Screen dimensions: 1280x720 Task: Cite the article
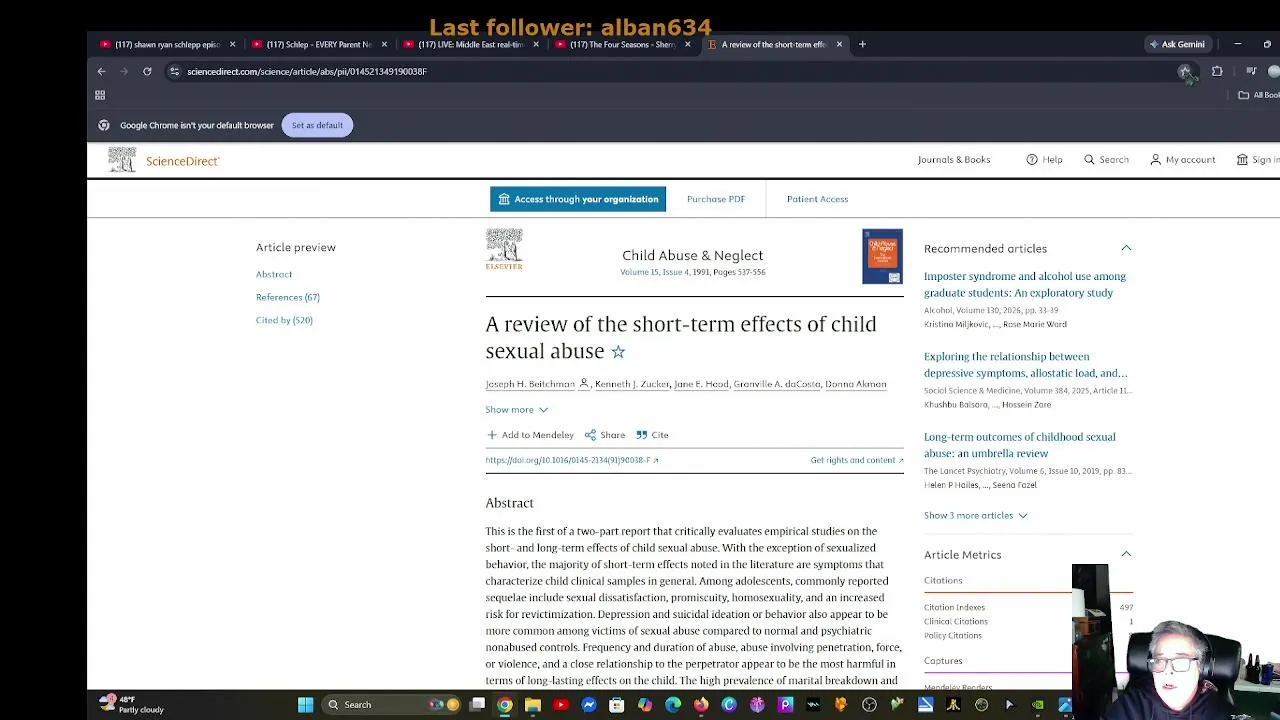coord(652,435)
